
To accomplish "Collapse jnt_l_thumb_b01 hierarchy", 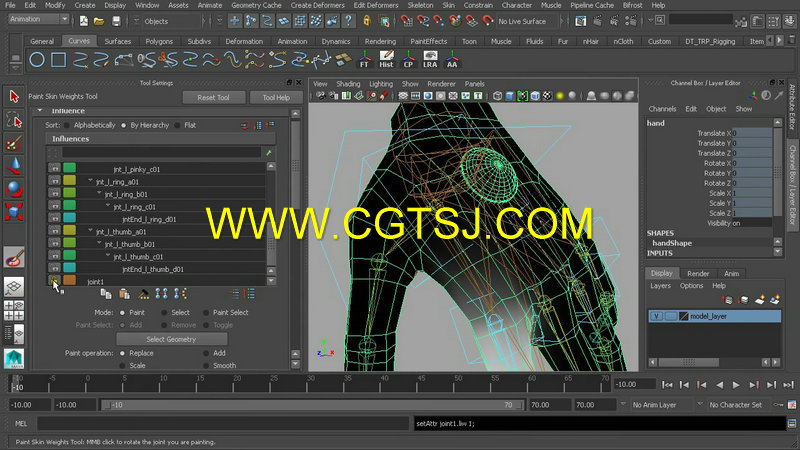I will pyautogui.click(x=99, y=243).
